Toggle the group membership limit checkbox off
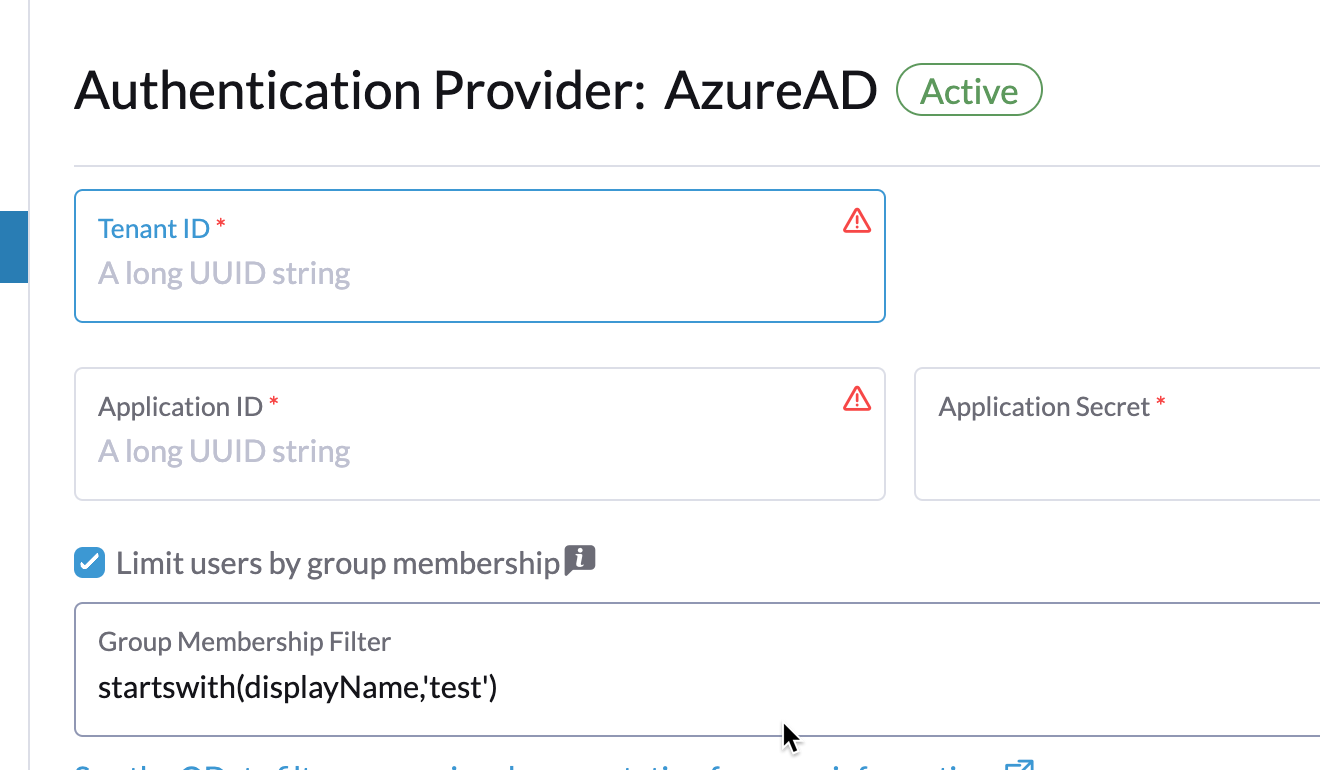This screenshot has width=1320, height=770. [x=89, y=562]
